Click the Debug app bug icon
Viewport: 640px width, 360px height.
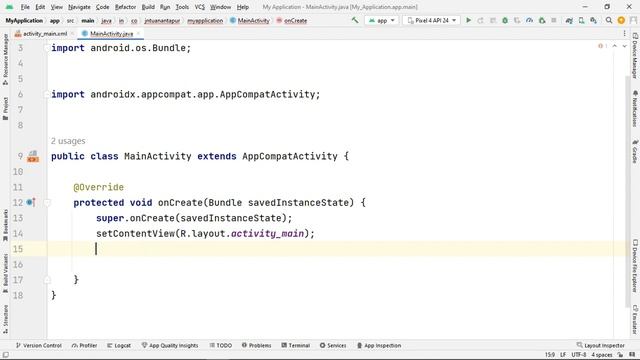[505, 20]
